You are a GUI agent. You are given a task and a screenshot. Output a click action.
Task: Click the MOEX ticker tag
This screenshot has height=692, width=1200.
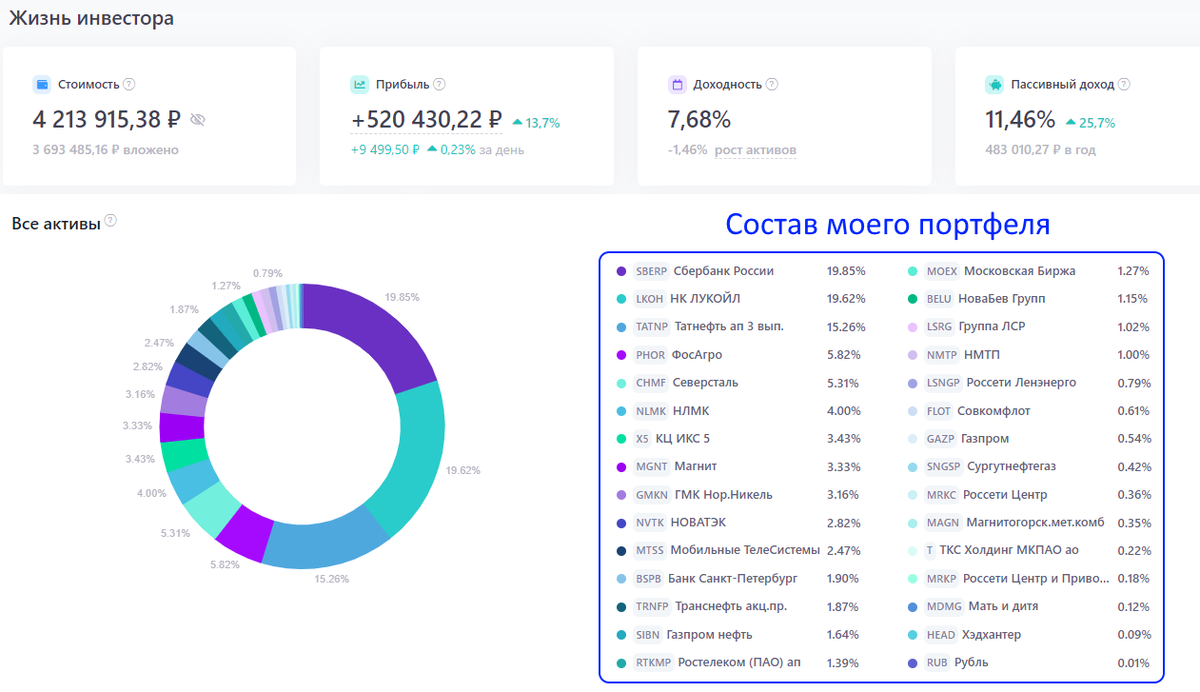[x=942, y=271]
